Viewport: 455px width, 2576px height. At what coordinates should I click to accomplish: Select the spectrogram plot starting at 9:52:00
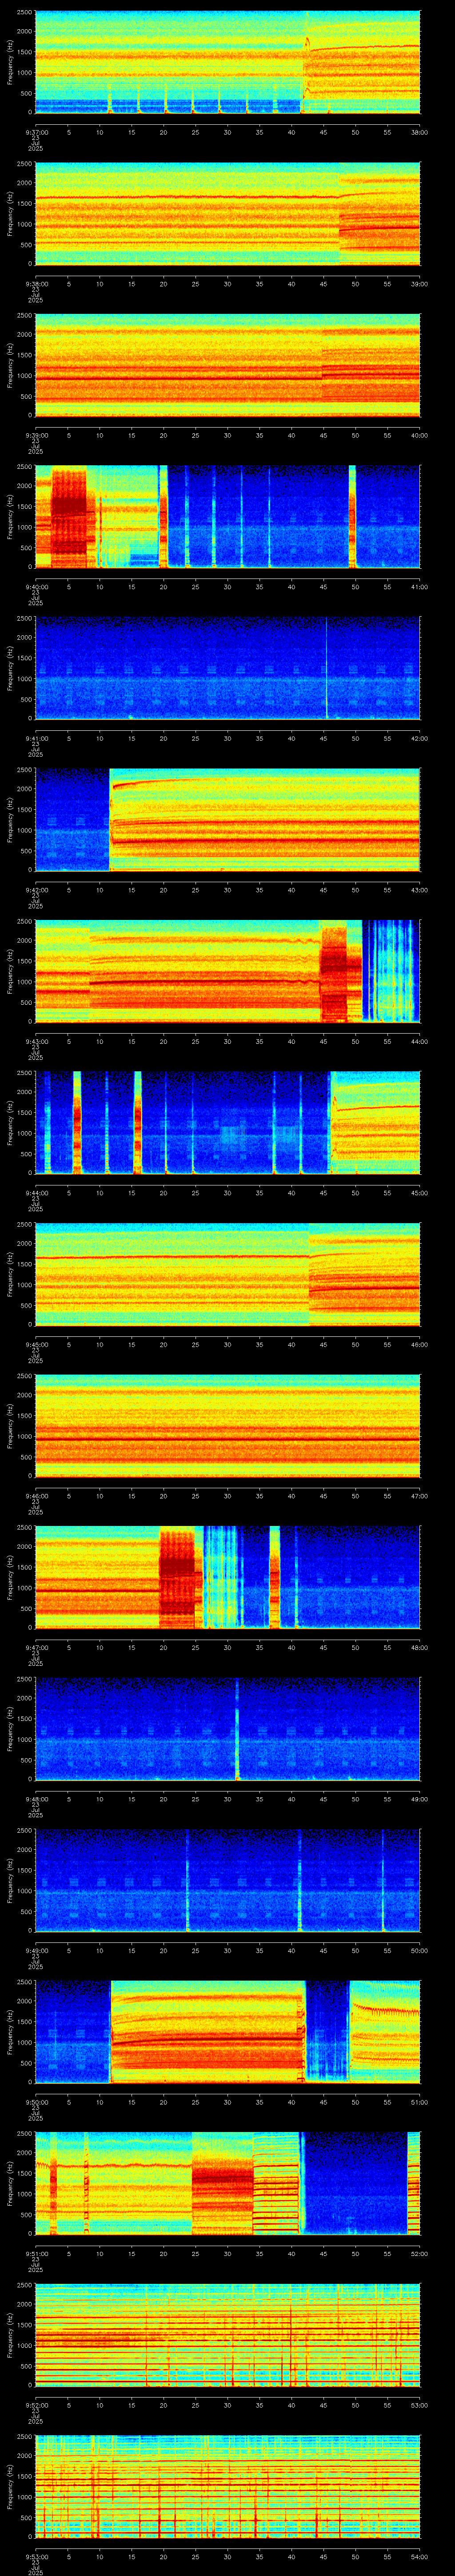[227, 2335]
